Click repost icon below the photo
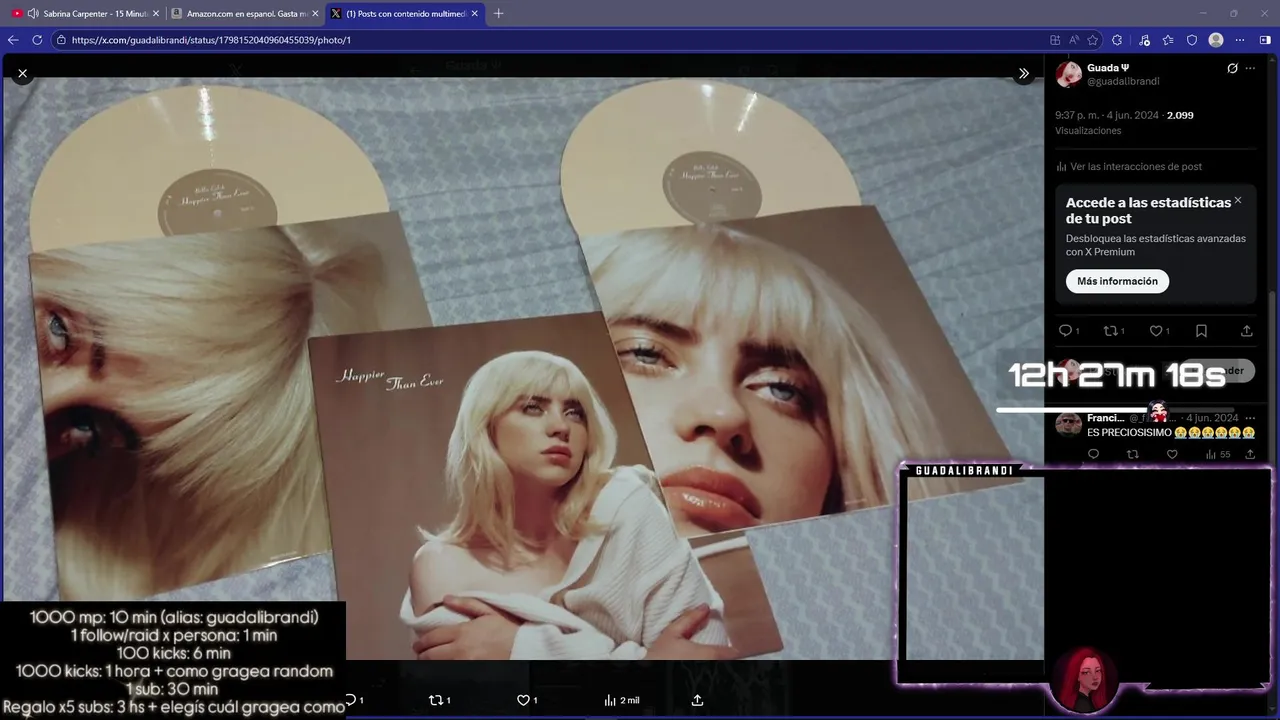Screen dimensions: 1280x720 pos(439,700)
